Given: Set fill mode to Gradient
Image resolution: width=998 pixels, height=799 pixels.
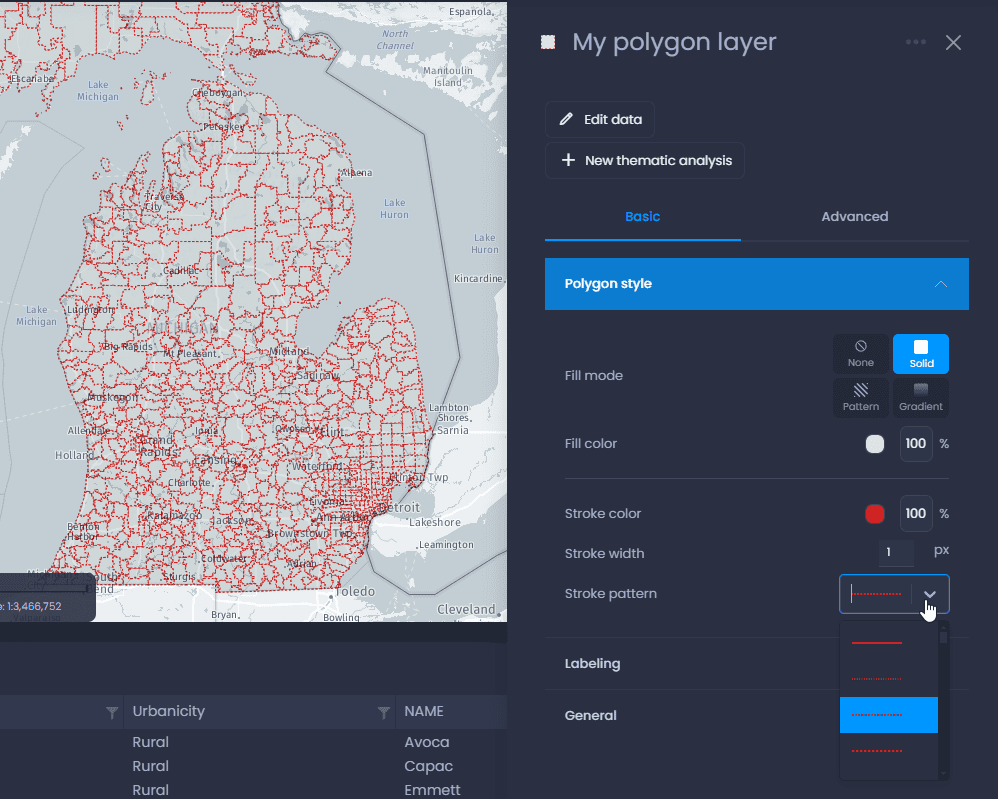Looking at the screenshot, I should [921, 398].
